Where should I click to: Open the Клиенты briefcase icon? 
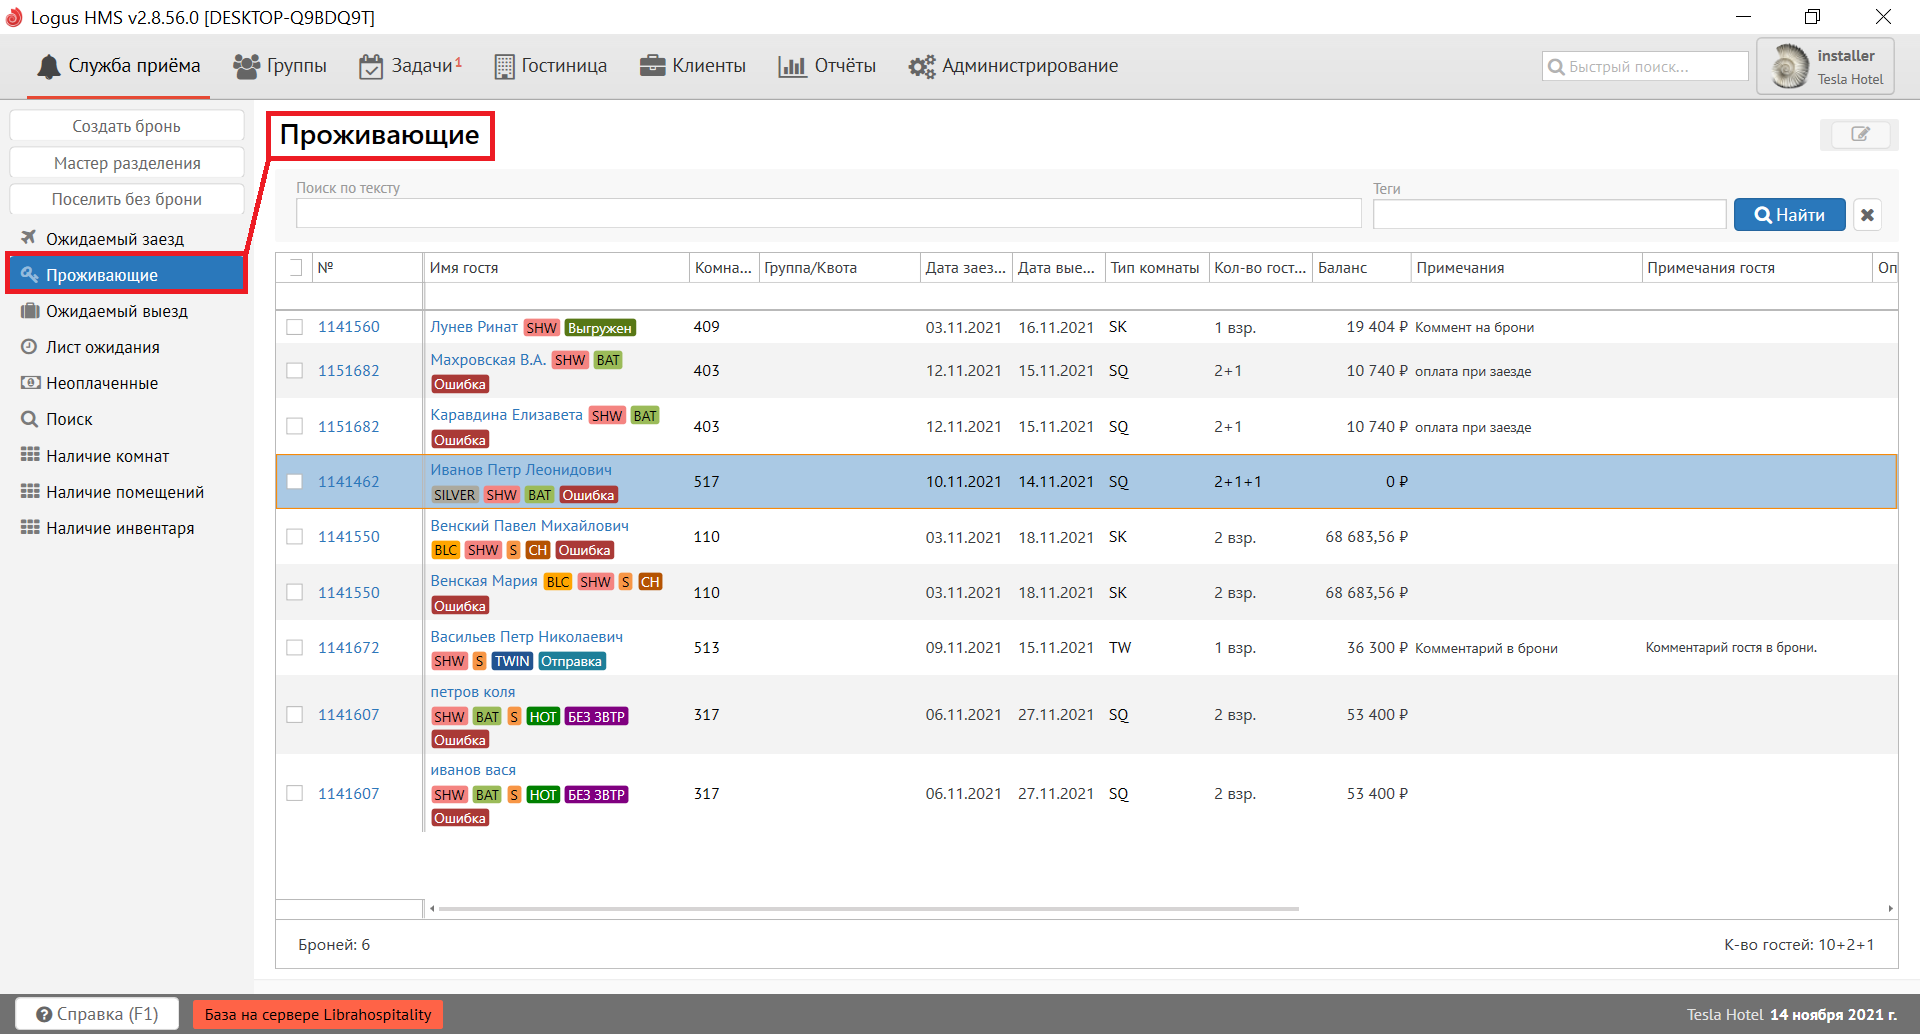click(653, 66)
